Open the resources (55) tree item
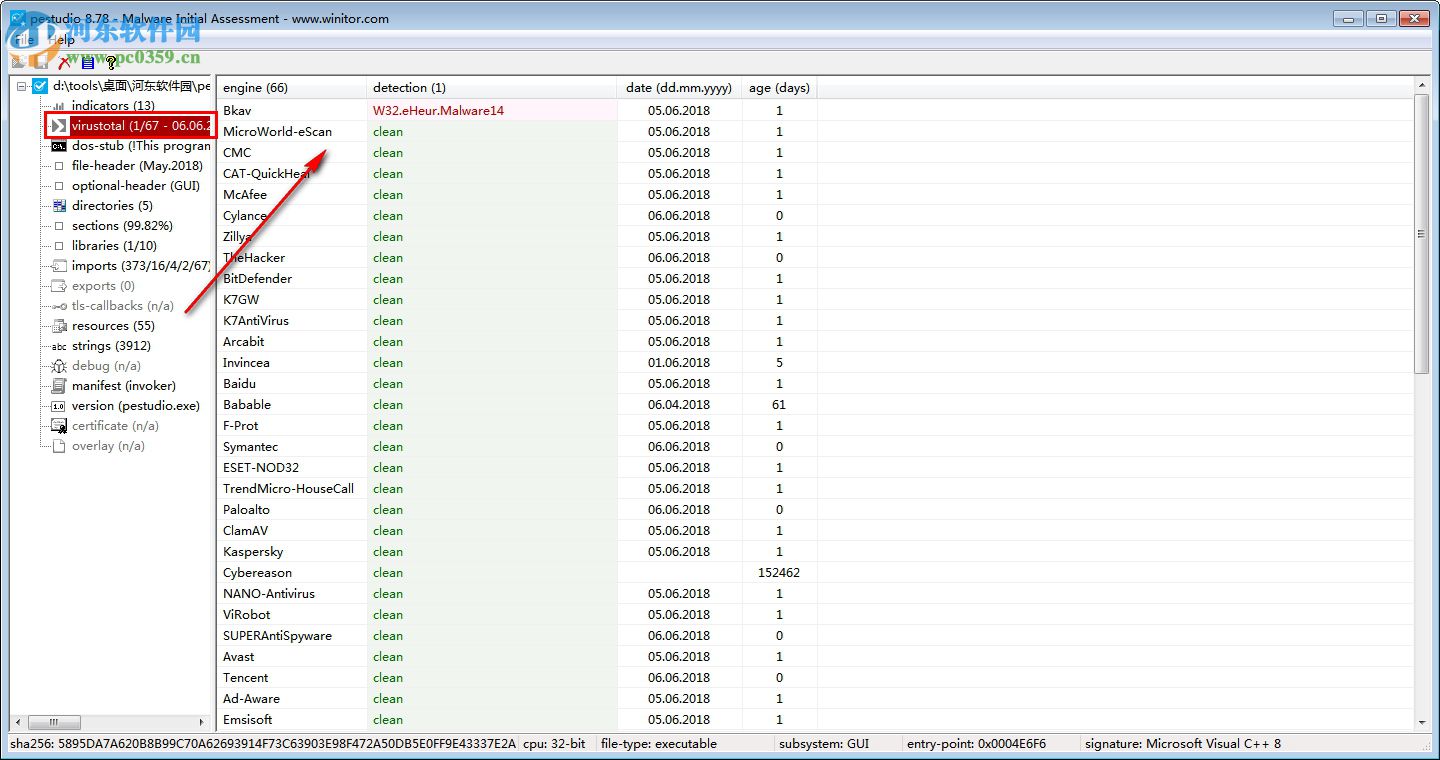 [113, 326]
